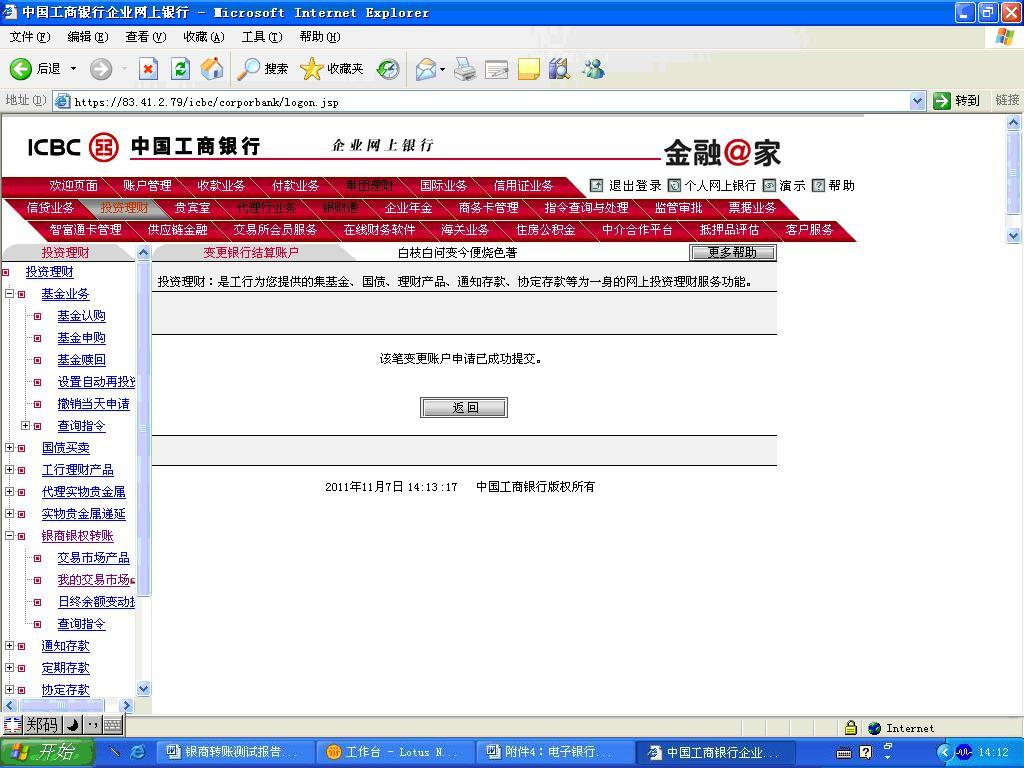
Task: Open the Mail button dropdown arrow
Action: tap(443, 69)
